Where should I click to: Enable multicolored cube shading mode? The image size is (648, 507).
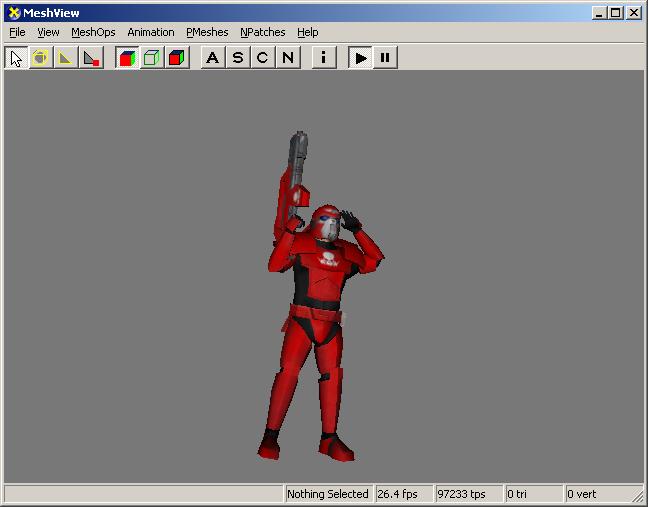coord(127,57)
